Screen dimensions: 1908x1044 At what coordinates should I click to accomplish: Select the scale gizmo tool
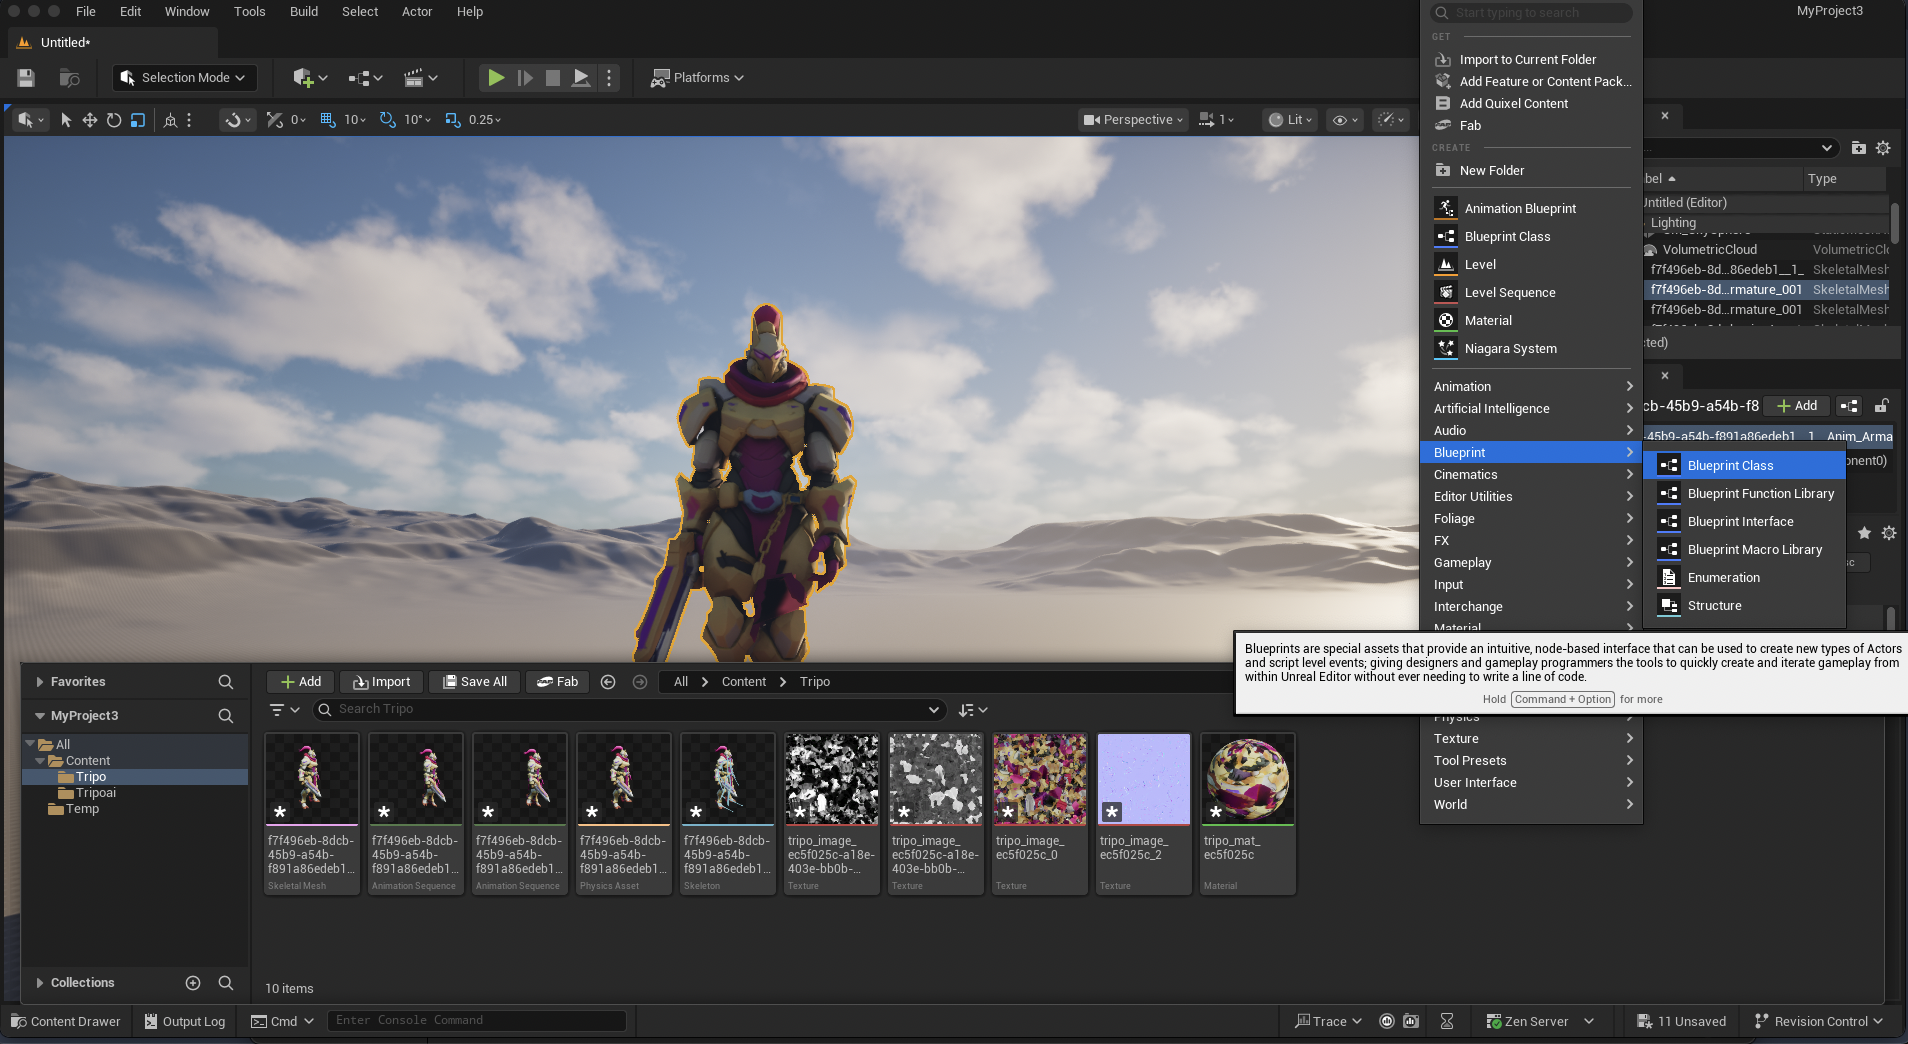click(x=138, y=120)
